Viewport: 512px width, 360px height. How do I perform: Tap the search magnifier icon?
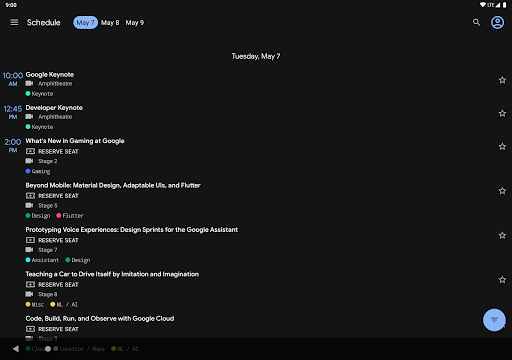[477, 22]
